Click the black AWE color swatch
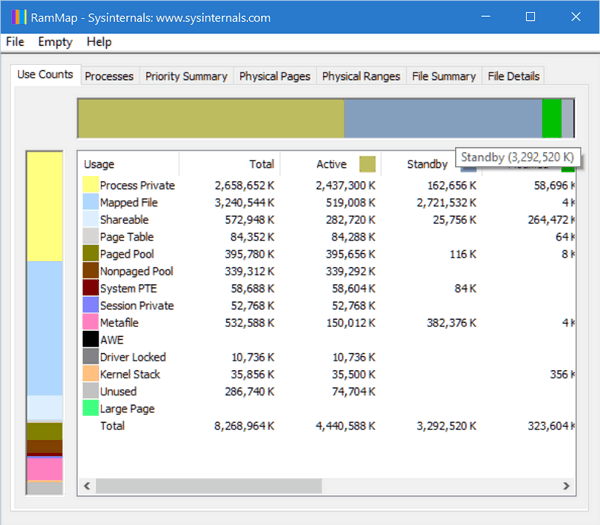 click(x=91, y=340)
